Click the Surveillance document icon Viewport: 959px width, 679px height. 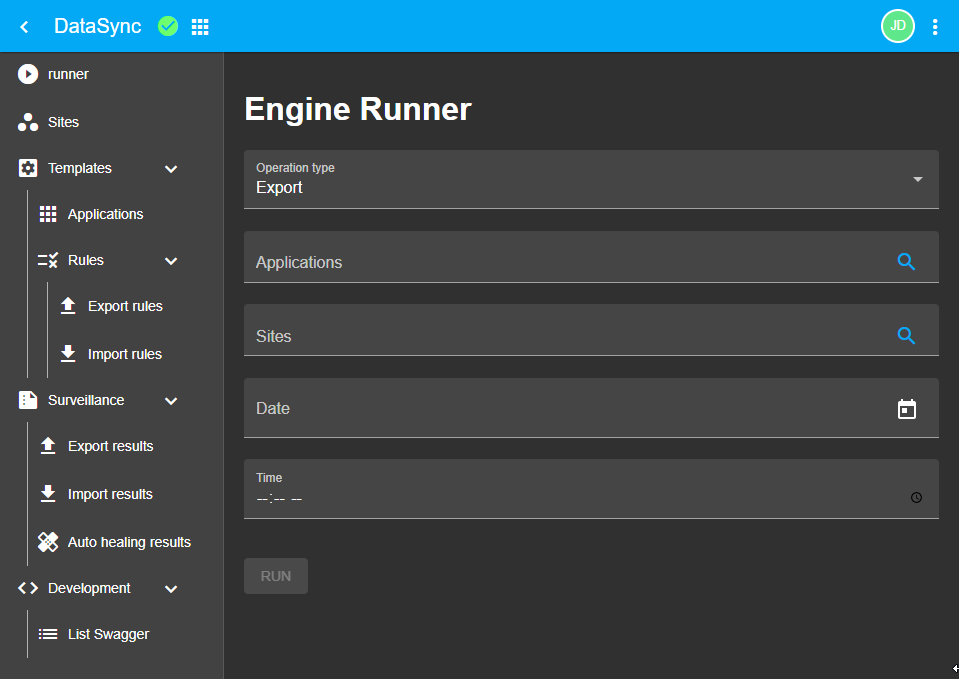[x=28, y=400]
